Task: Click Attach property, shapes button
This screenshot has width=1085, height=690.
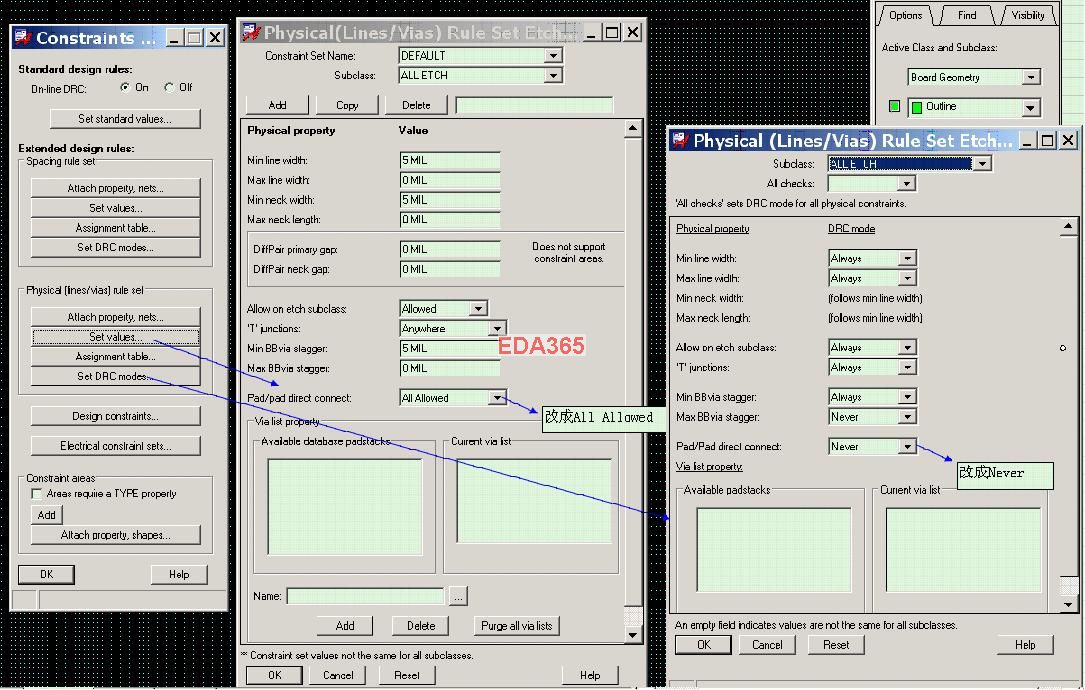Action: click(x=116, y=535)
